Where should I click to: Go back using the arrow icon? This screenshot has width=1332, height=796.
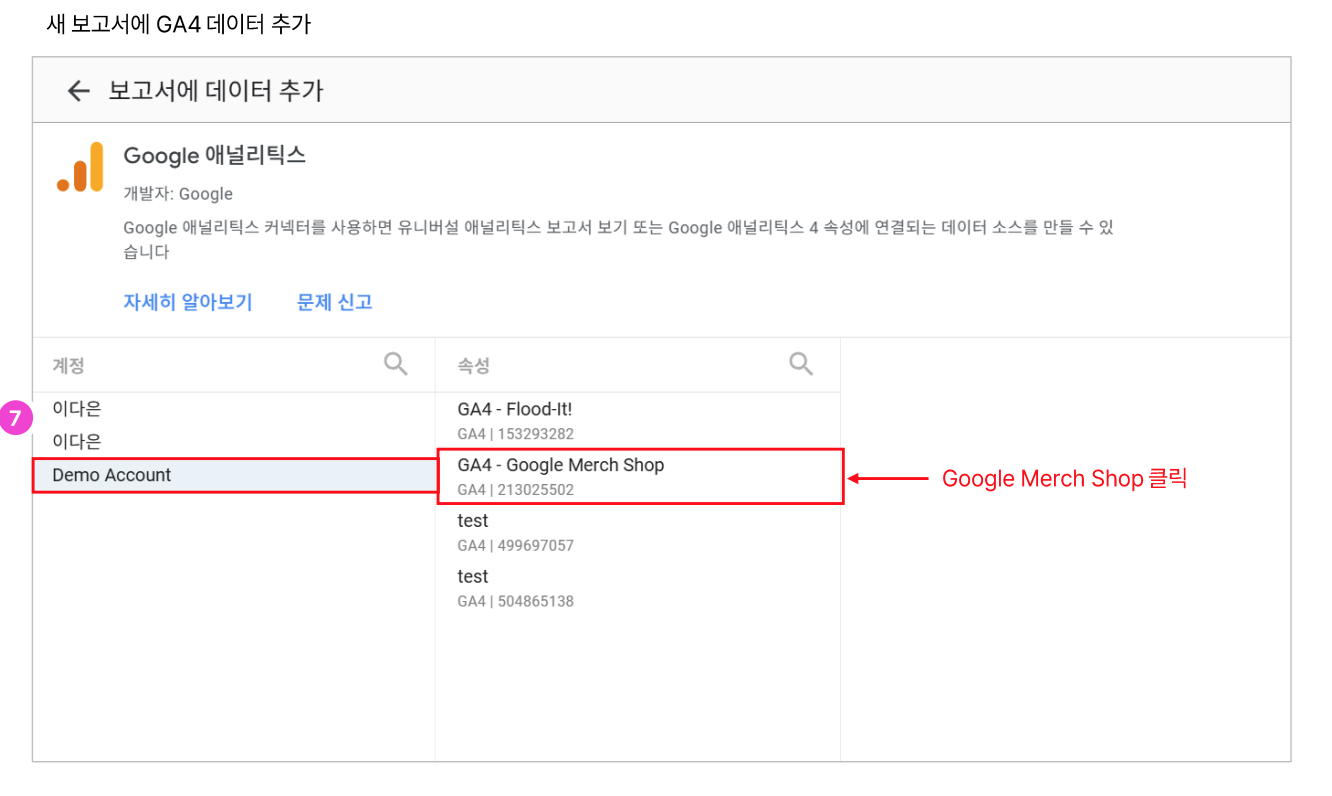pos(79,91)
